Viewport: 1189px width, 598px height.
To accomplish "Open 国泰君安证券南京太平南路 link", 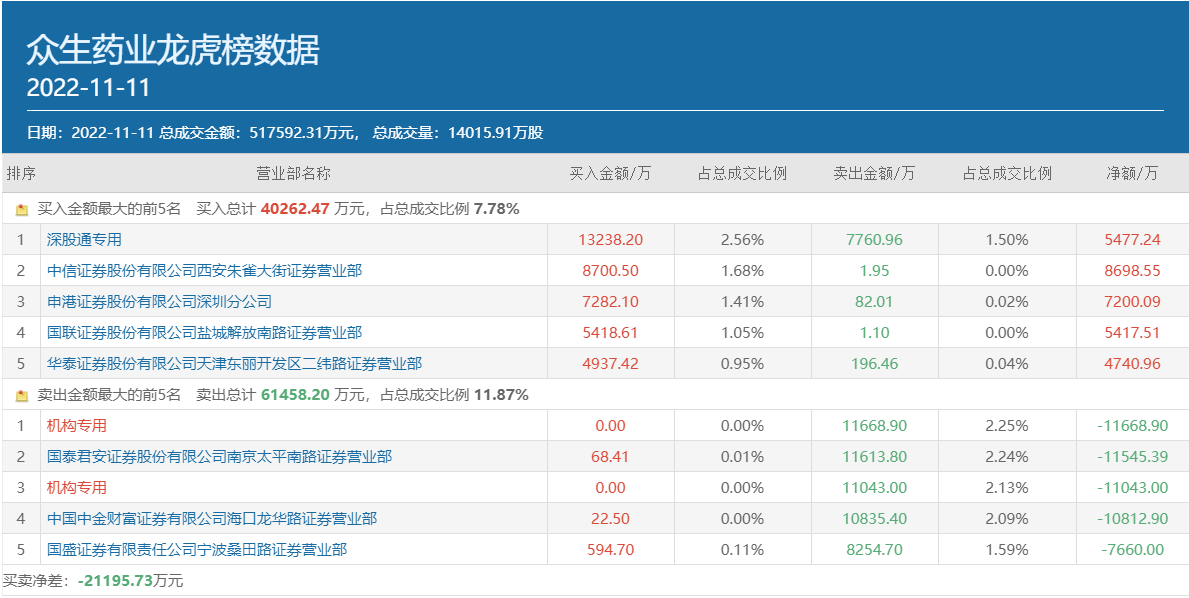I will click(219, 457).
